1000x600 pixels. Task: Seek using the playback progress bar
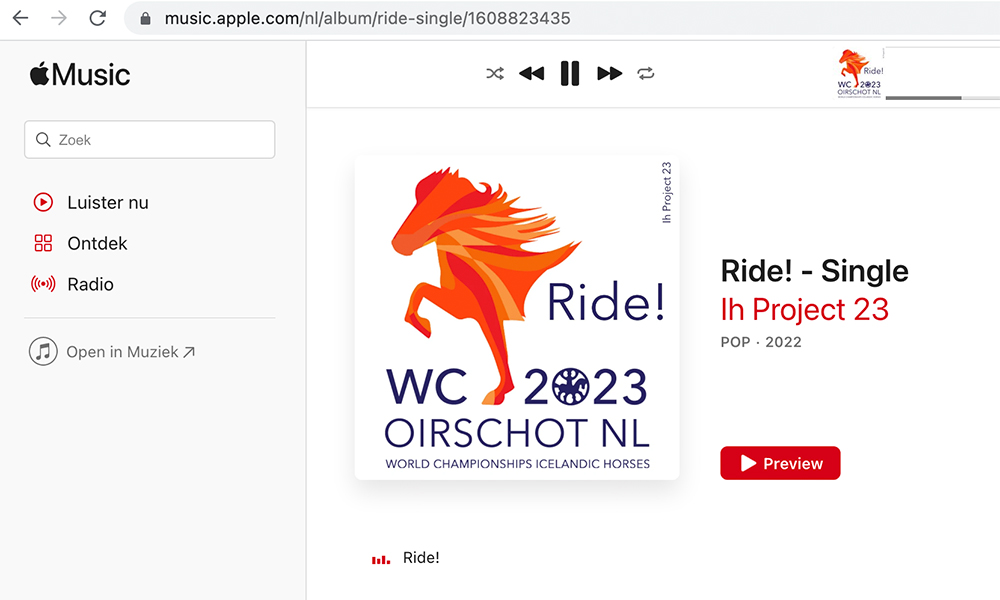point(943,98)
